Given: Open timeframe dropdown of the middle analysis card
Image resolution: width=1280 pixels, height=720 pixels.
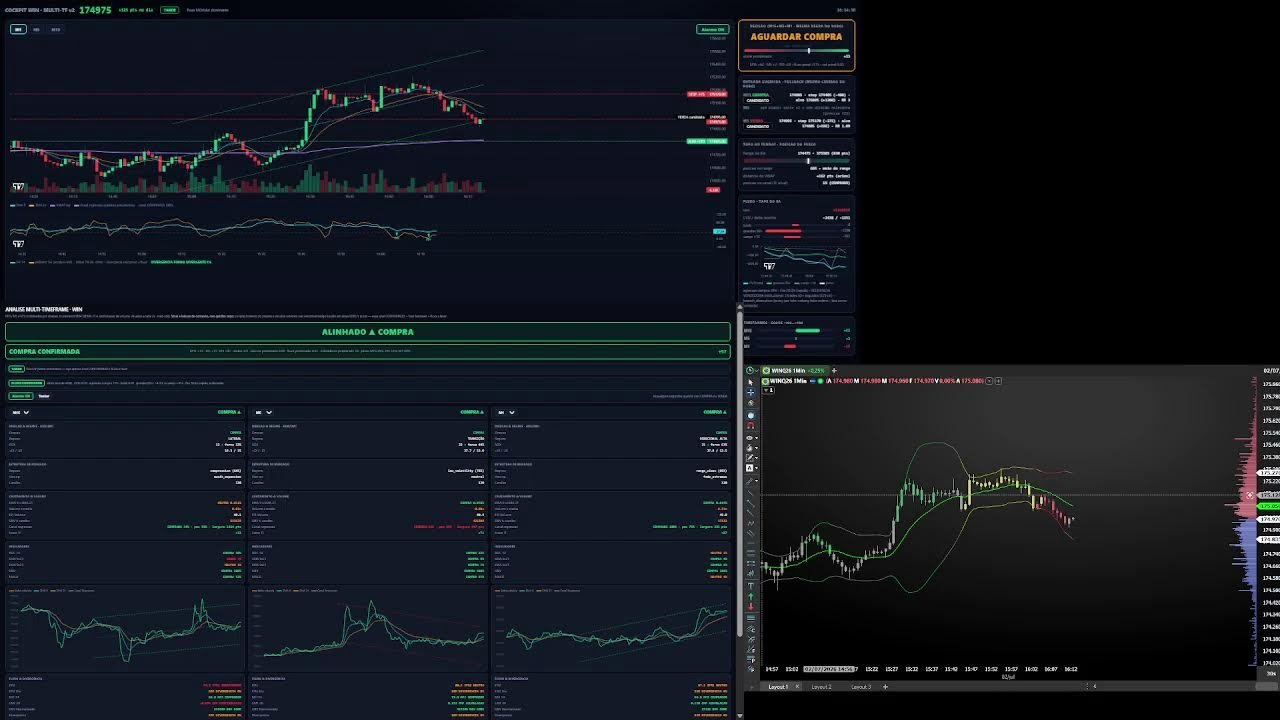Looking at the screenshot, I should click(x=263, y=412).
